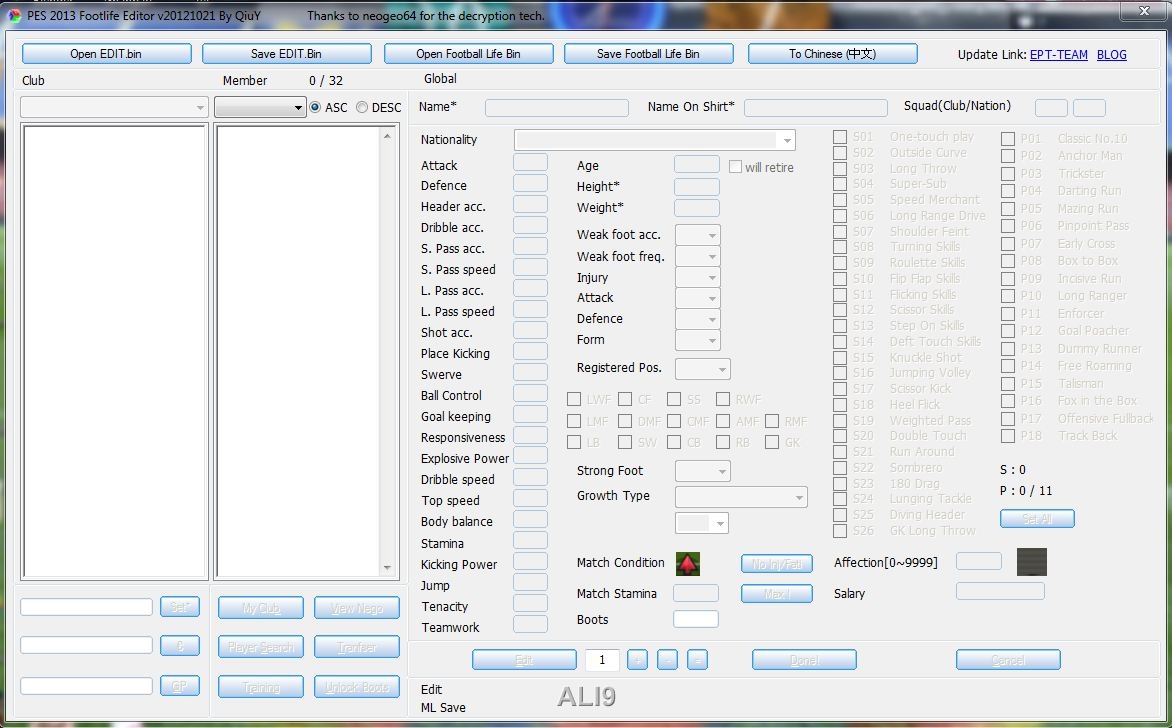
Task: Open the EPT-TEAM update link
Action: pos(1058,55)
